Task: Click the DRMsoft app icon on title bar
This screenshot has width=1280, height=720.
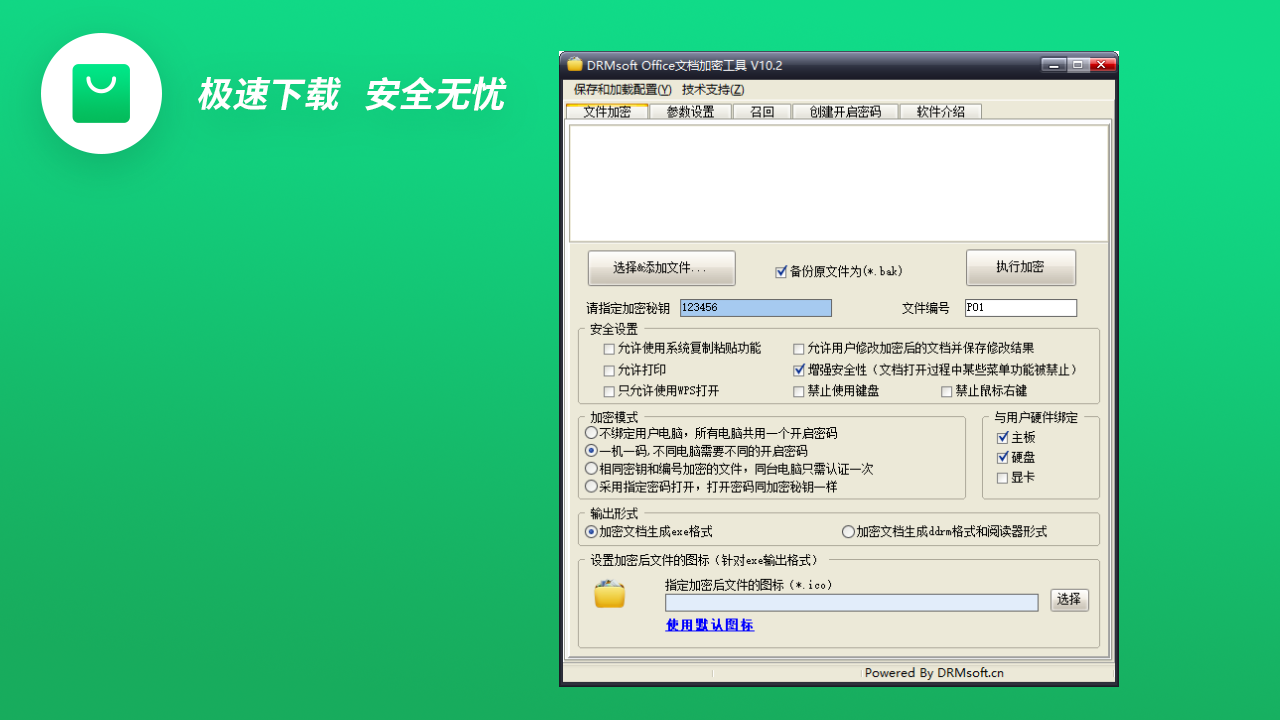Action: coord(573,64)
